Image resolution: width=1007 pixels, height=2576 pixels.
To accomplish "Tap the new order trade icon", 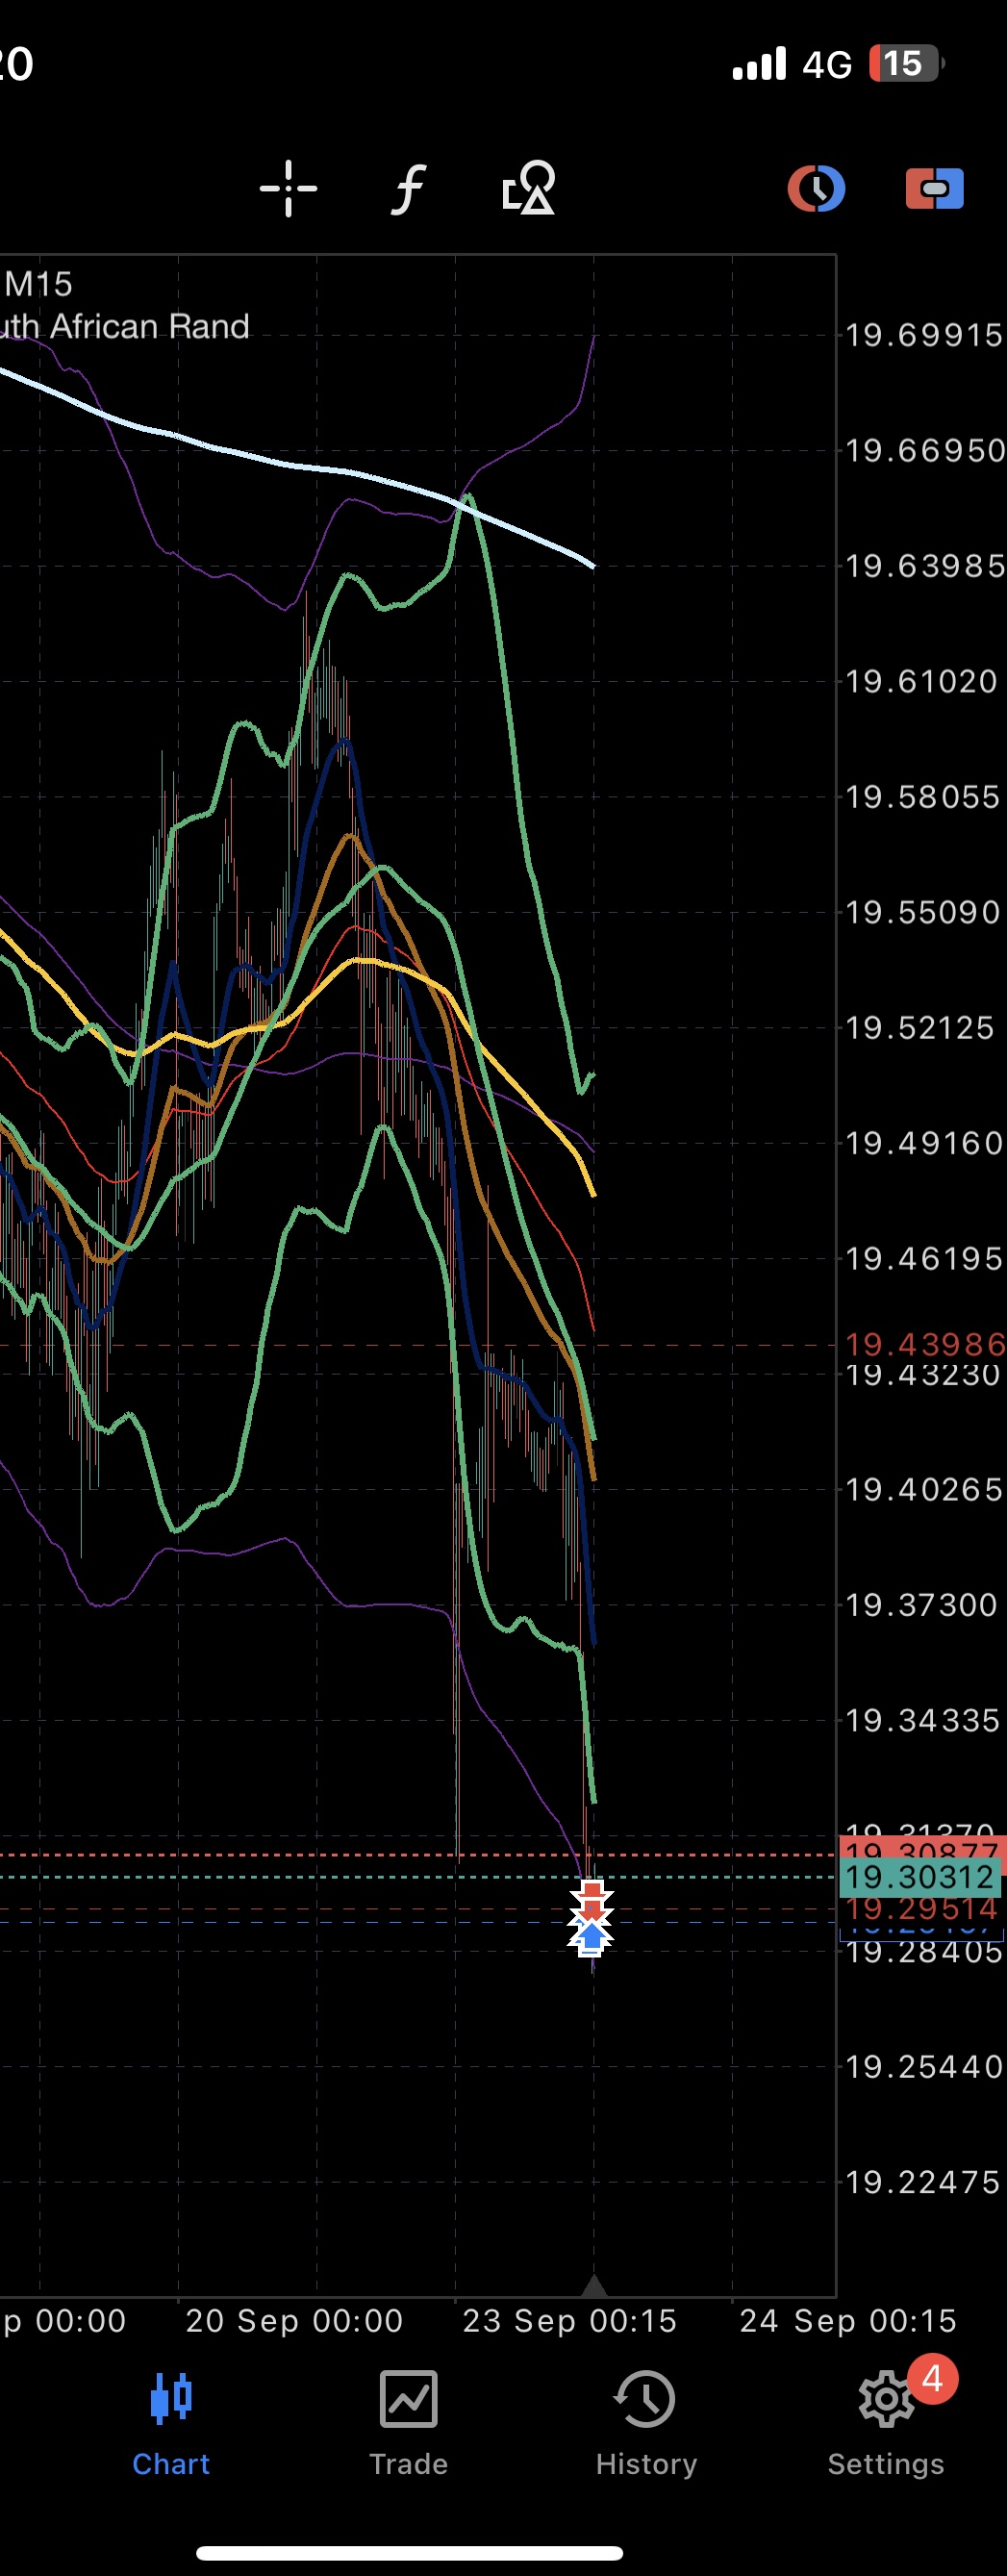I will 934,188.
